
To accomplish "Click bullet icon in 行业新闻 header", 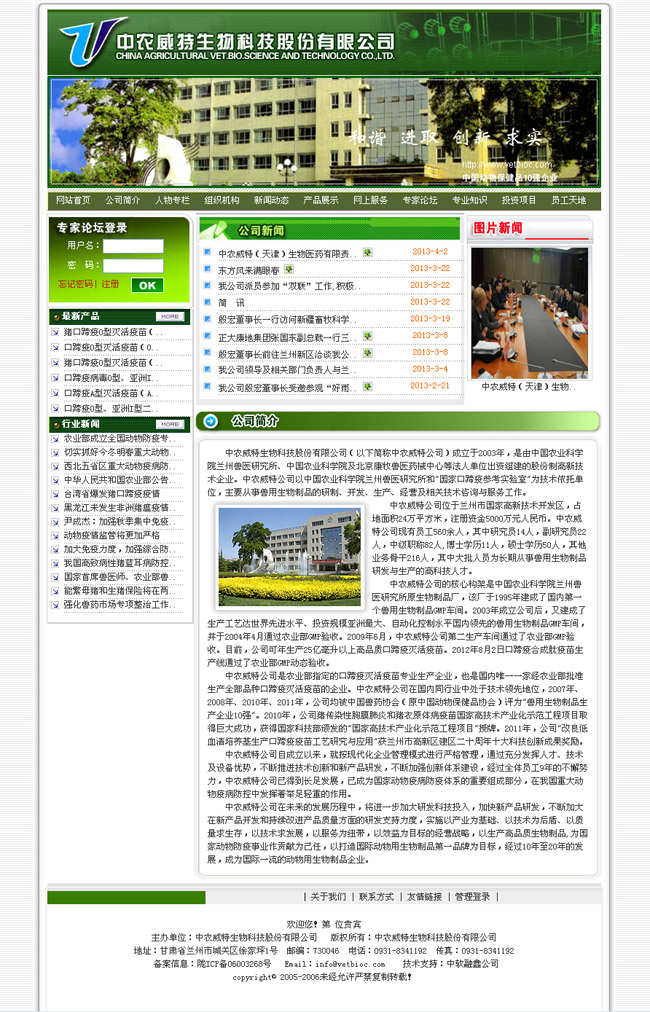I will pyautogui.click(x=57, y=425).
